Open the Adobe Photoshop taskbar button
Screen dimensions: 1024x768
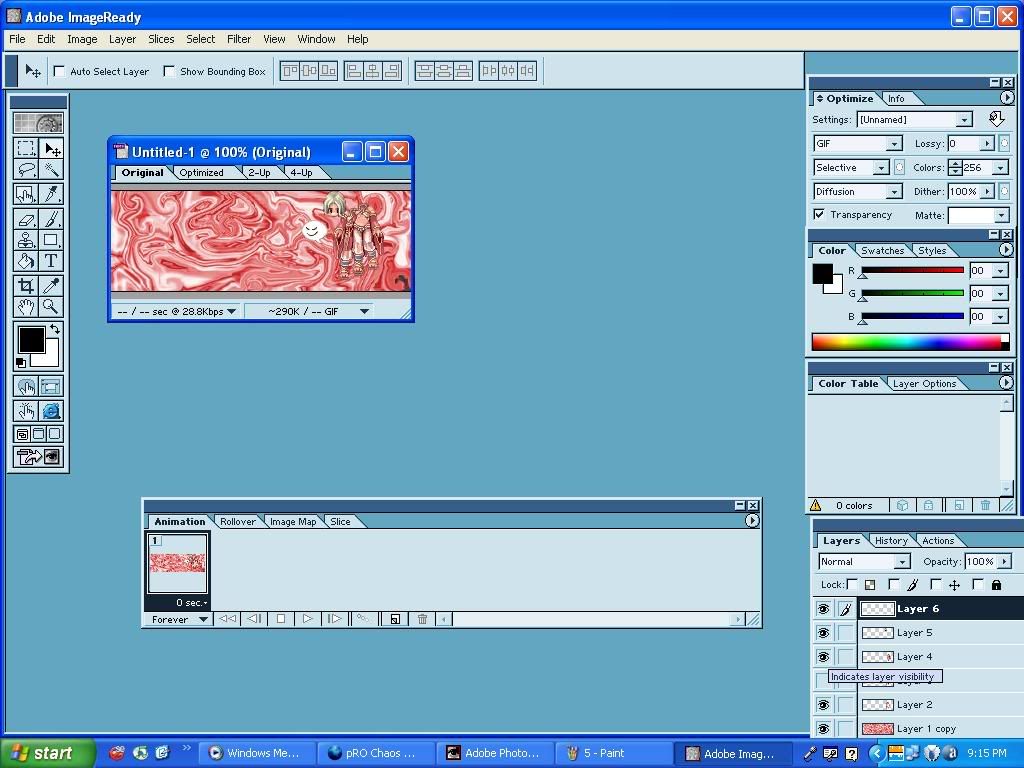(494, 753)
